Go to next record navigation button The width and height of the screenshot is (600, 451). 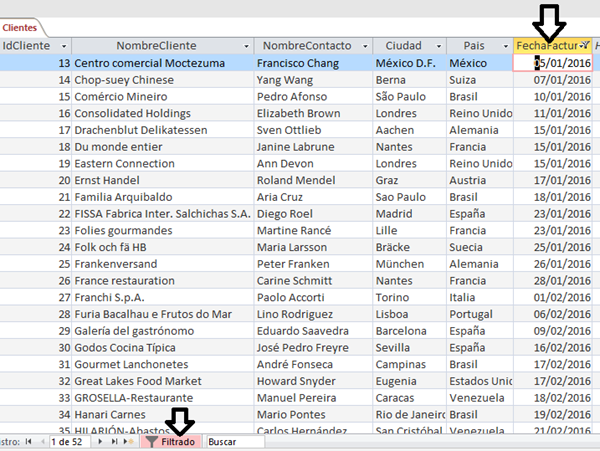pos(102,441)
